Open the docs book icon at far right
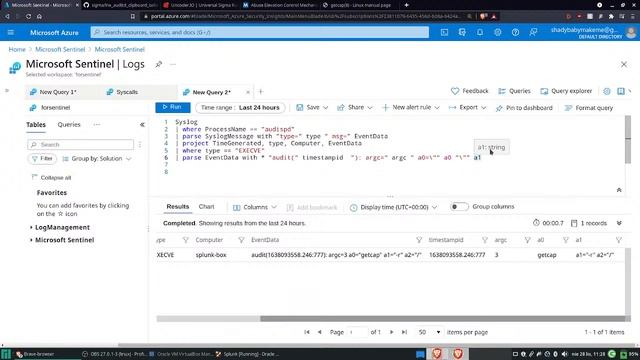Image resolution: width=640 pixels, height=360 pixels. [x=621, y=91]
